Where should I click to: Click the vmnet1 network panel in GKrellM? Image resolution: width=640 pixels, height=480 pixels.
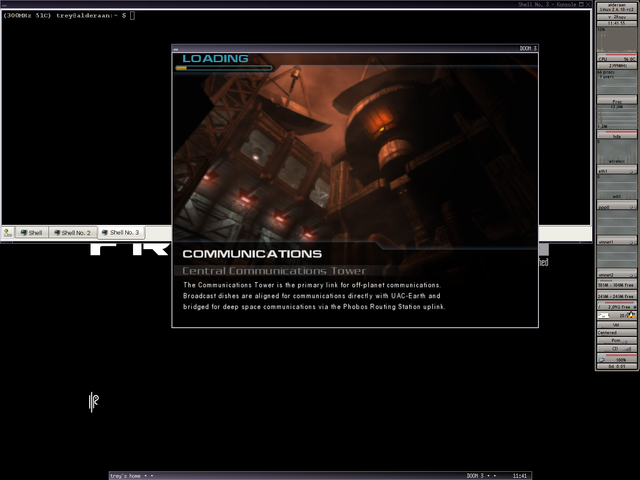pyautogui.click(x=617, y=242)
